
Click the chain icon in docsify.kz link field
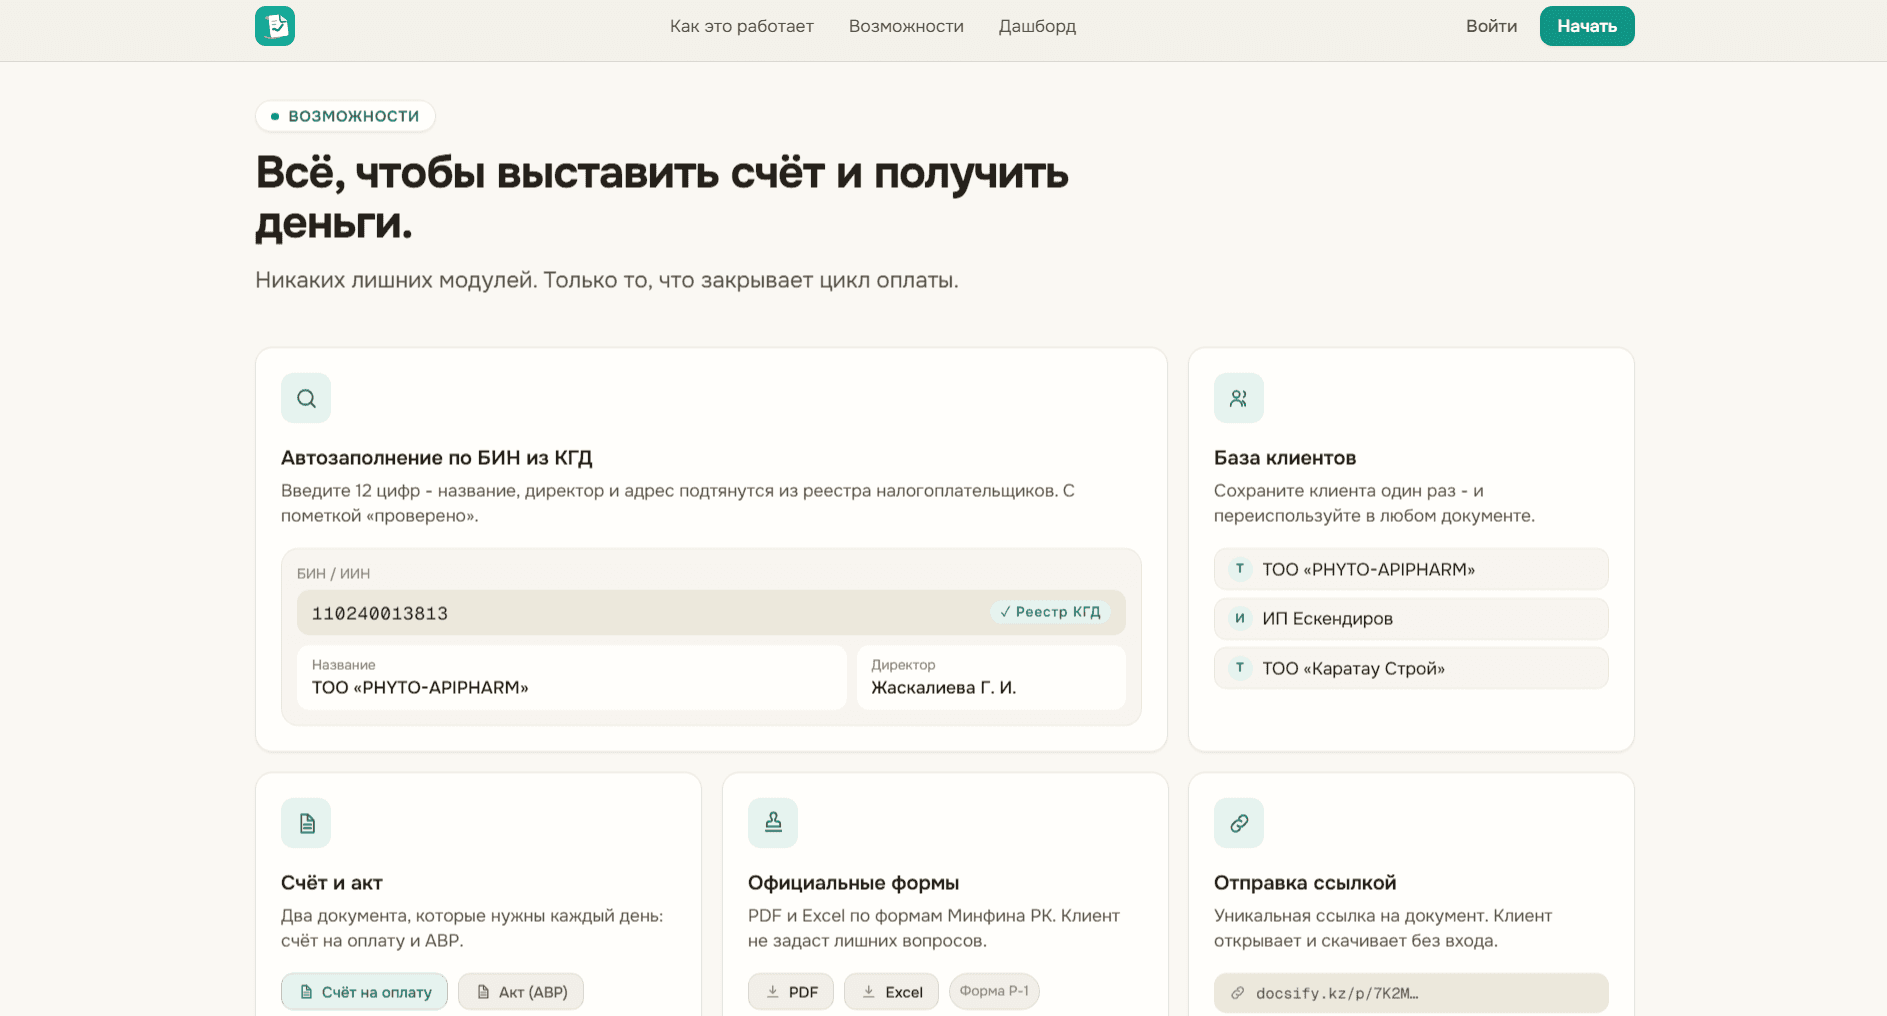[x=1238, y=993]
